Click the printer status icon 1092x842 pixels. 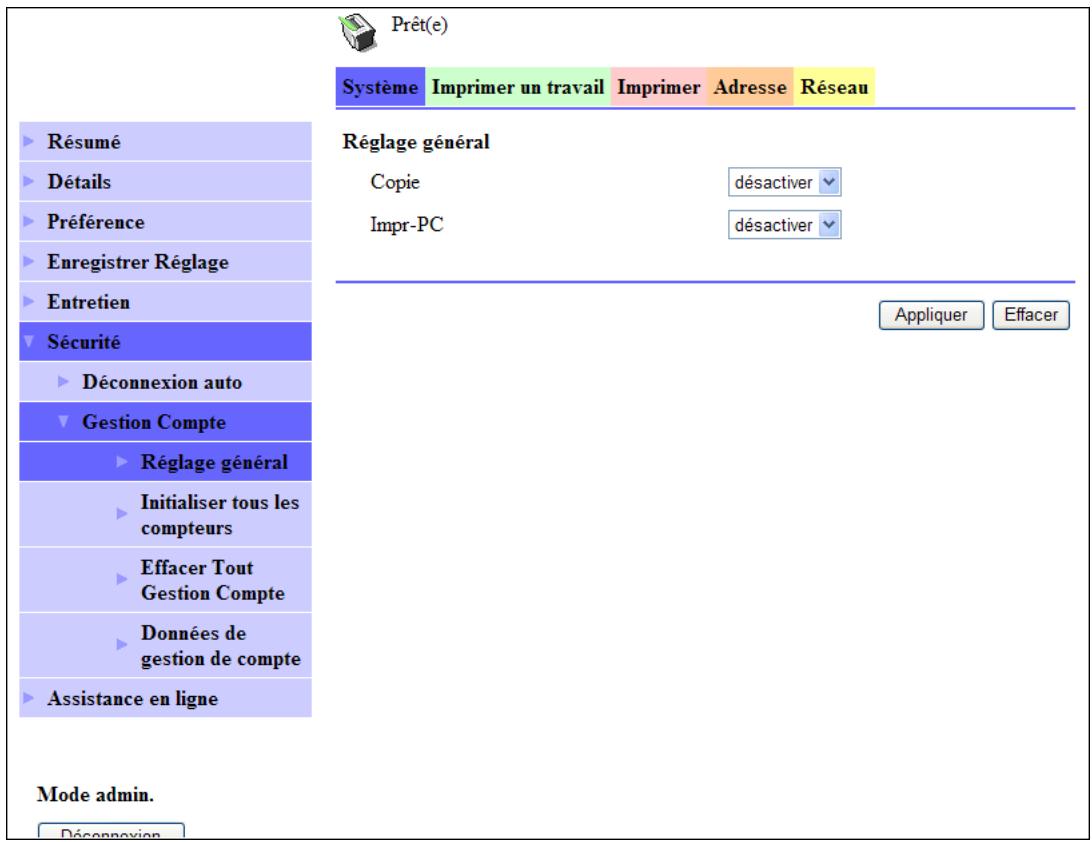tap(358, 32)
